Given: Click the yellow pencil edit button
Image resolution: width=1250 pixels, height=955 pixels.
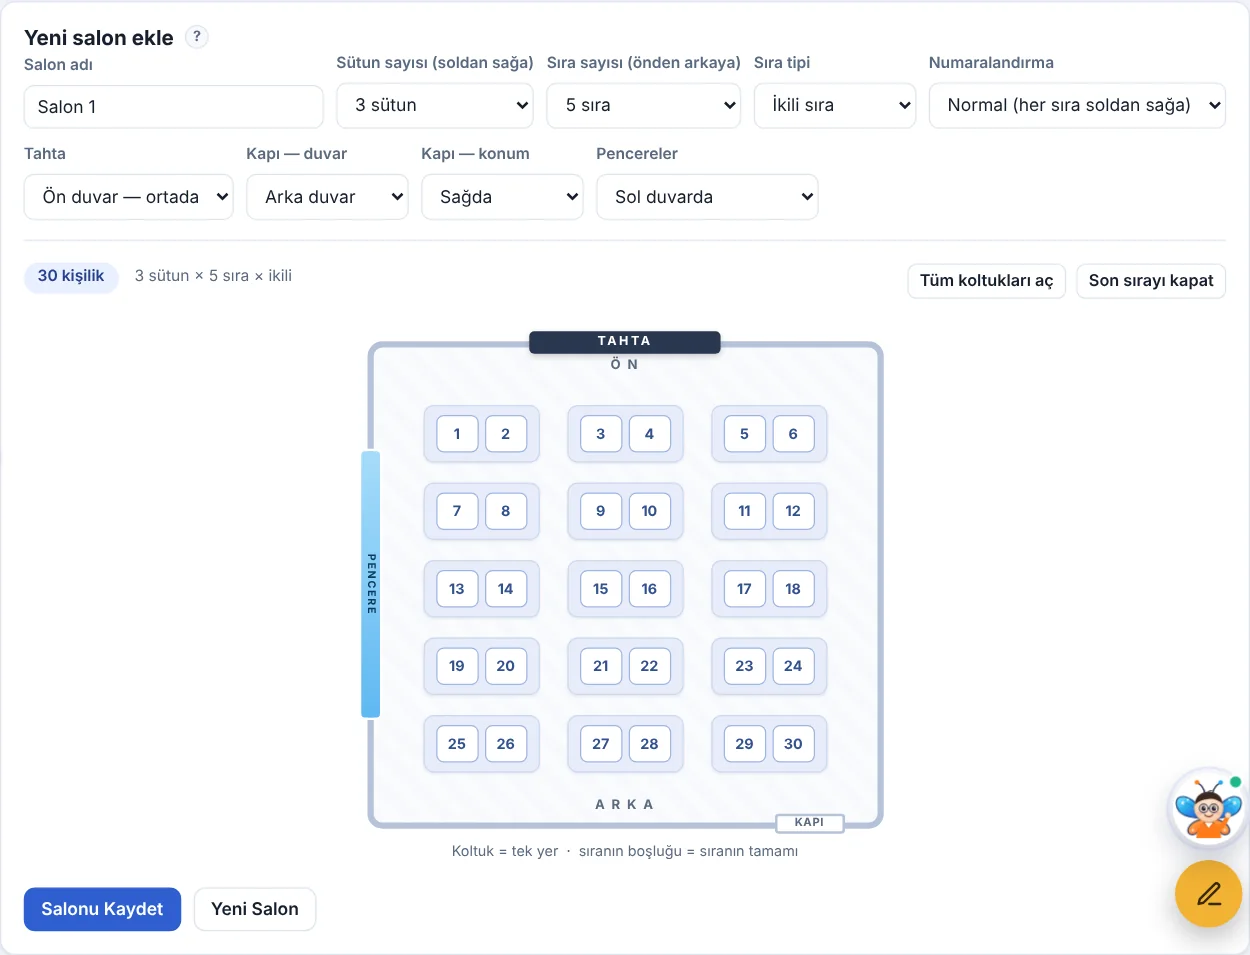Looking at the screenshot, I should pos(1208,894).
